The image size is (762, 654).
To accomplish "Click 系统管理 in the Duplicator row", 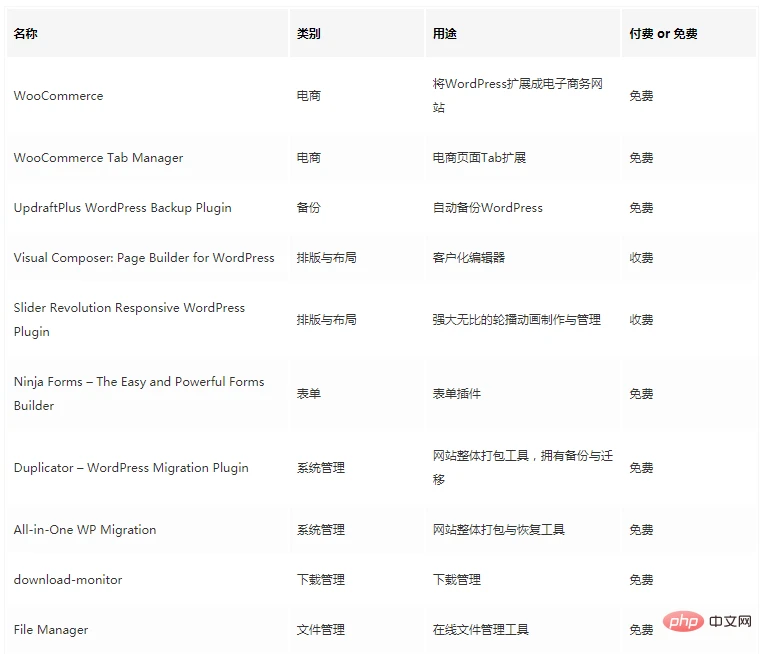I will pyautogui.click(x=321, y=468).
